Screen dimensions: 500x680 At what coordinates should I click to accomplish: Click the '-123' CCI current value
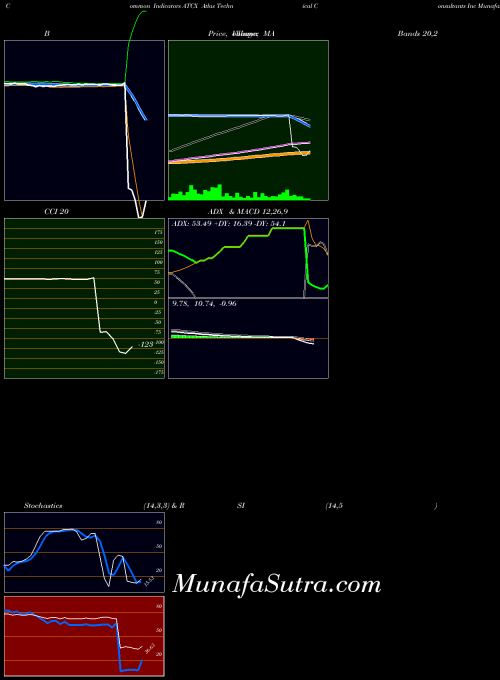click(146, 344)
